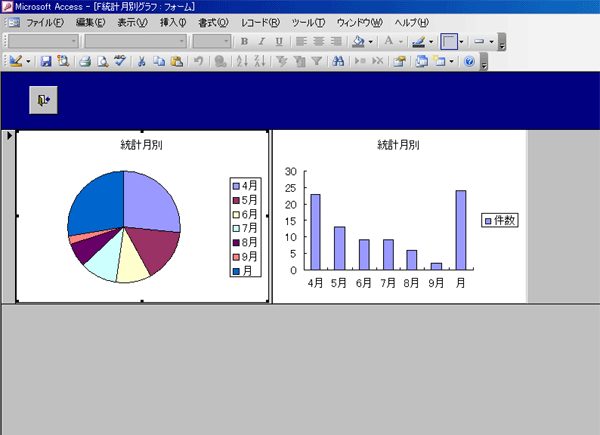Click formatting toolbar options chevron
Image resolution: width=600 pixels, height=435 pixels.
click(502, 41)
